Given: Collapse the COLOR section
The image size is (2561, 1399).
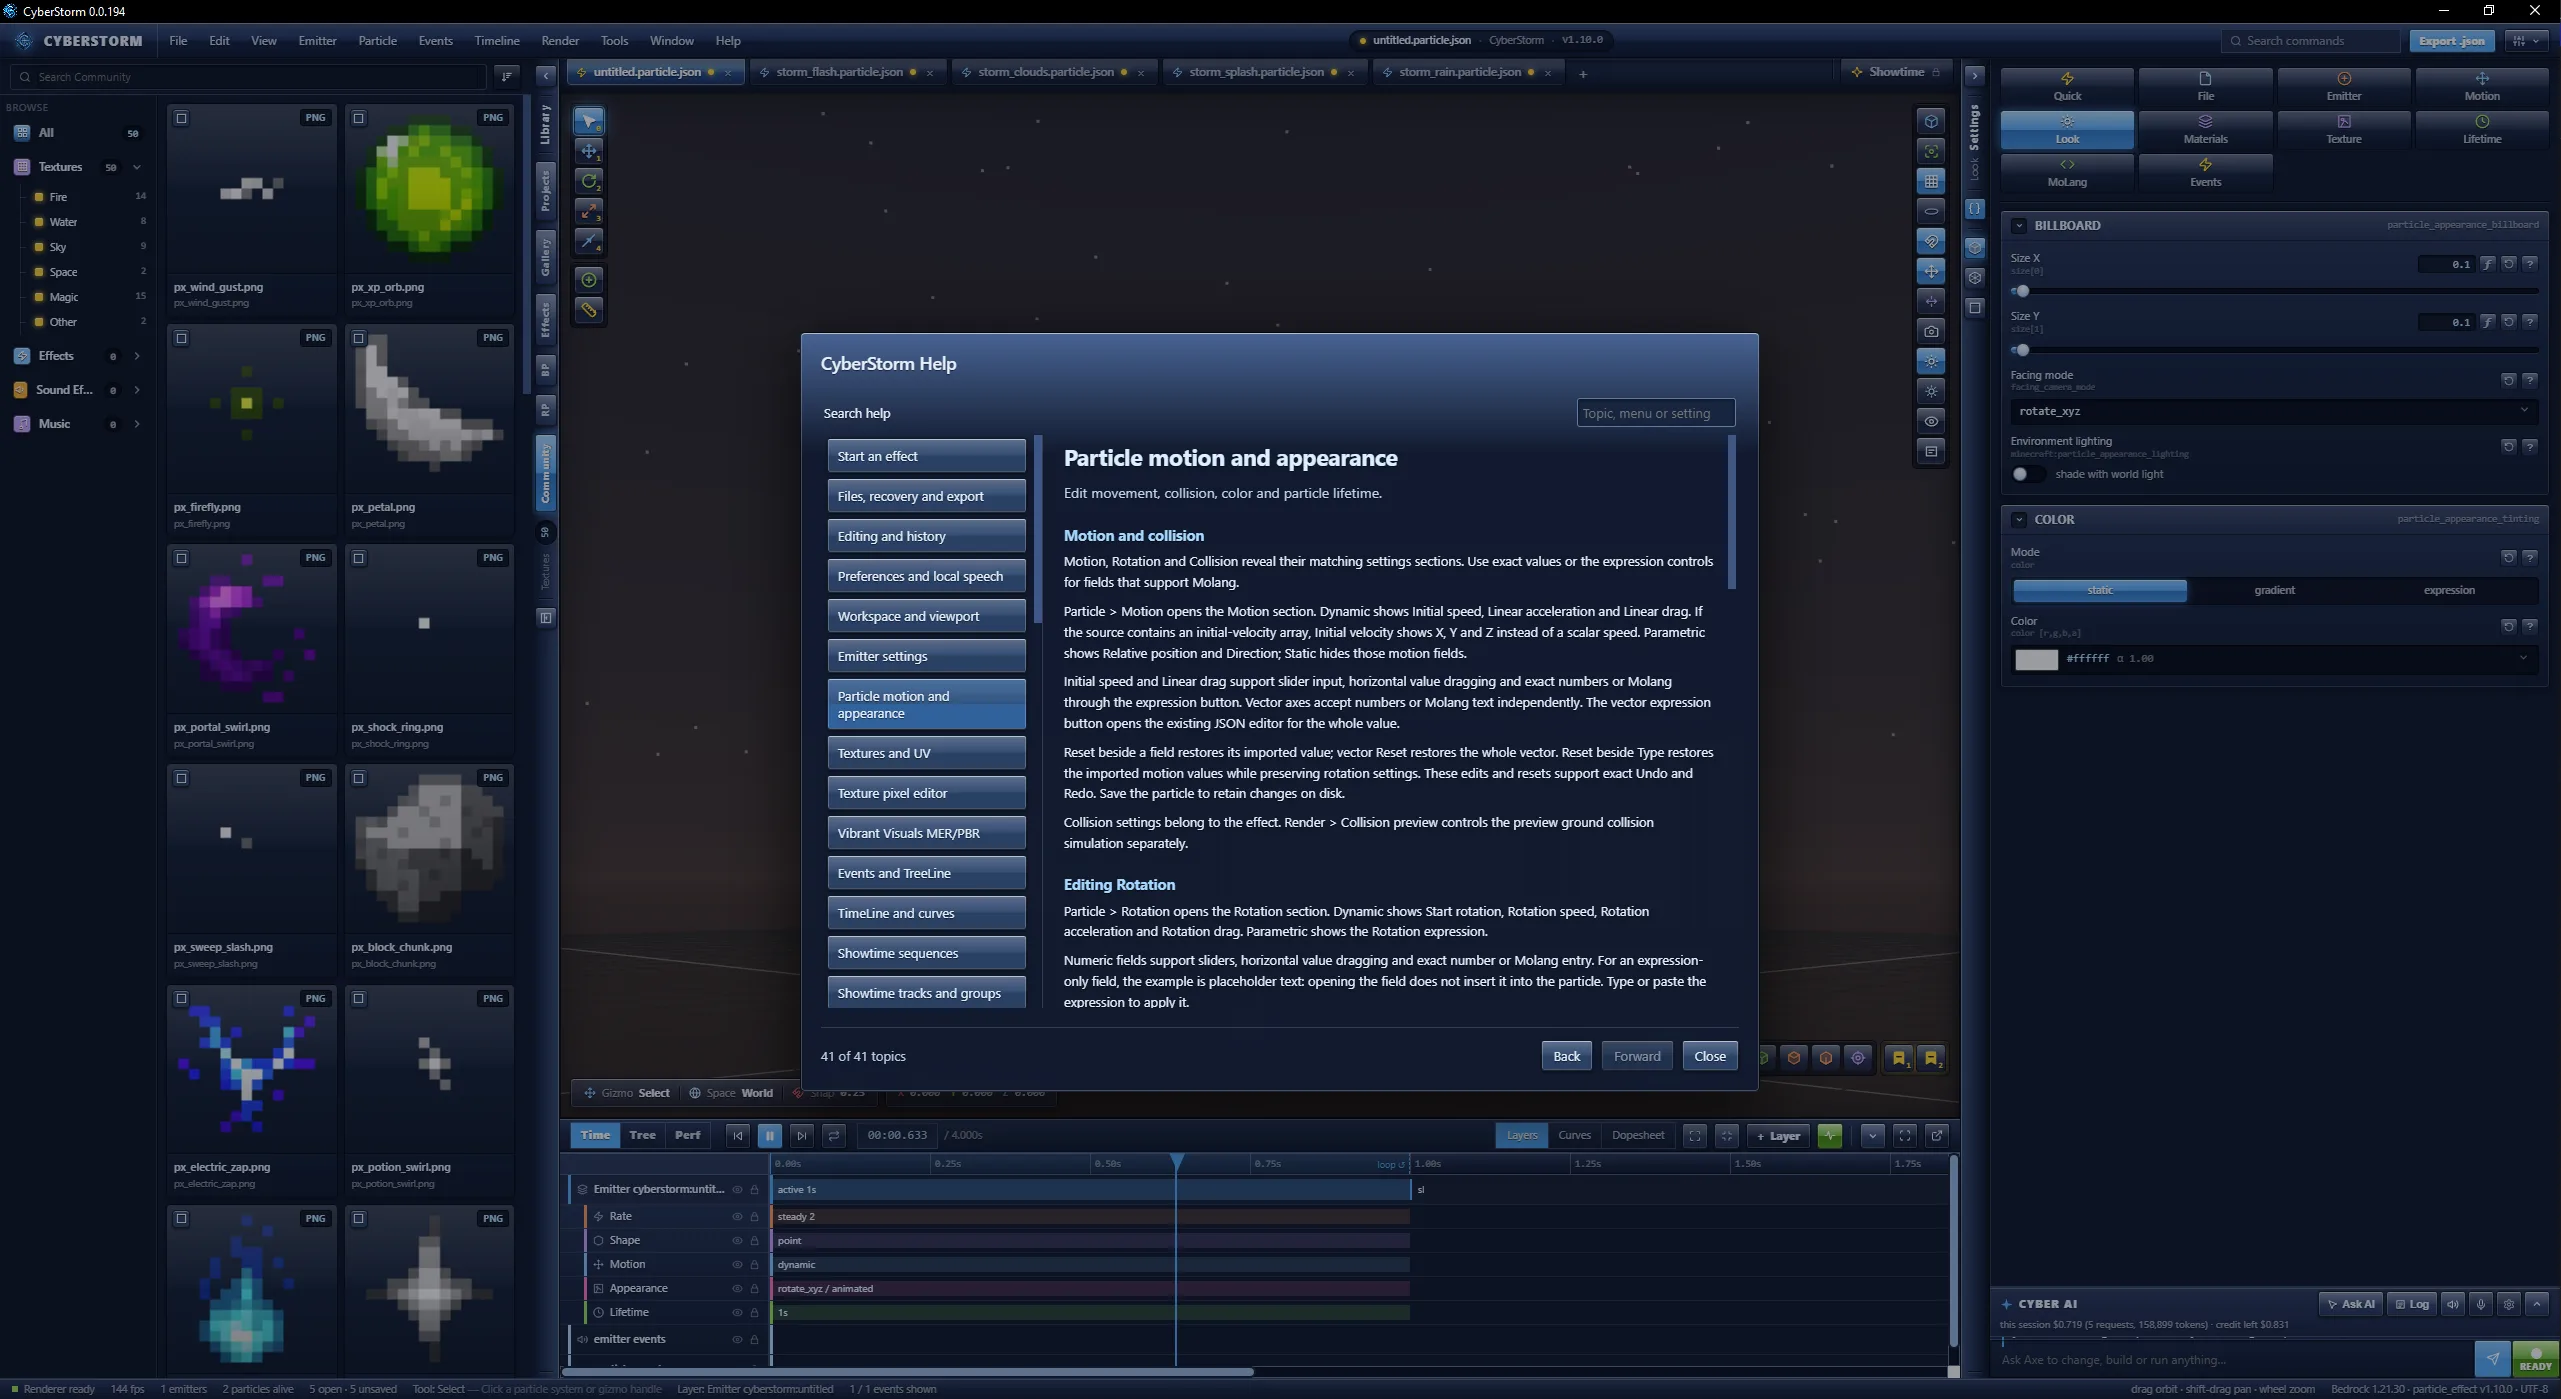Looking at the screenshot, I should [2019, 520].
